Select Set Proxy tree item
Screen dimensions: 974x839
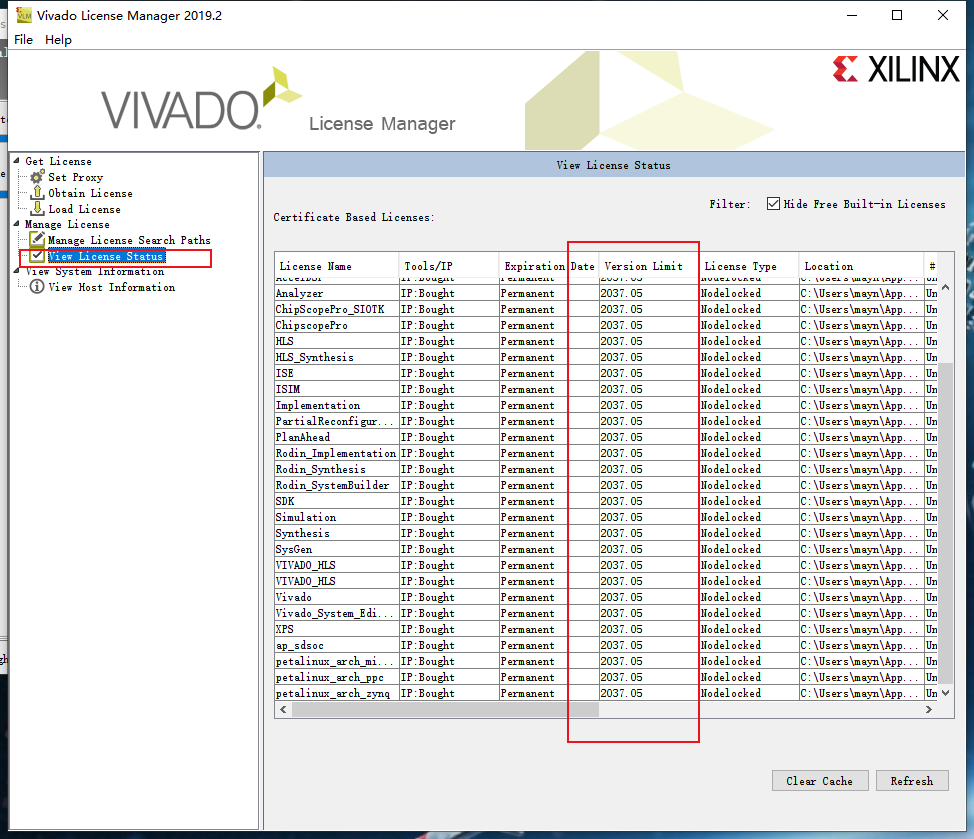[76, 177]
